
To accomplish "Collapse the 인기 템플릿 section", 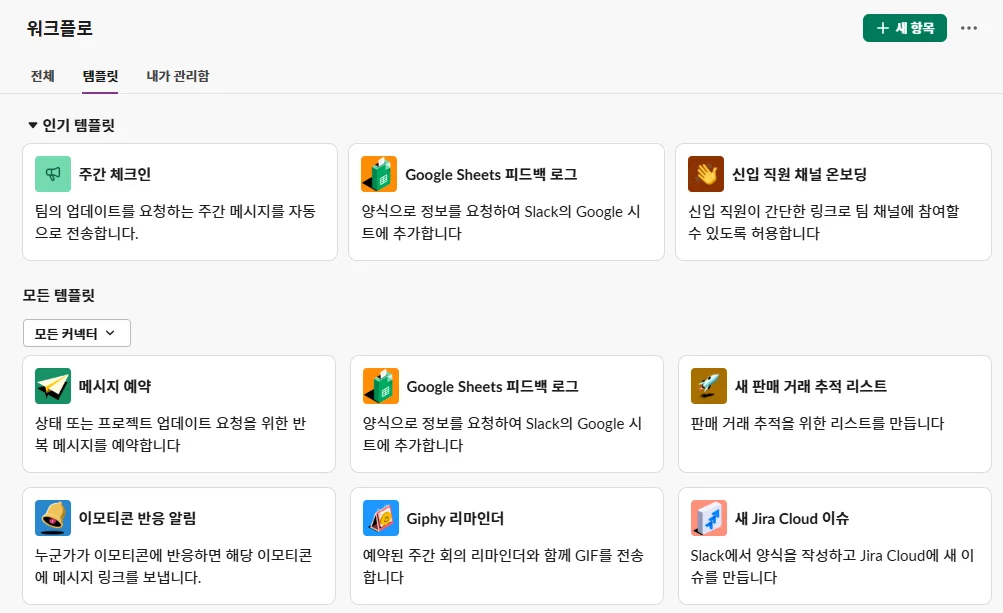I will pyautogui.click(x=33, y=126).
